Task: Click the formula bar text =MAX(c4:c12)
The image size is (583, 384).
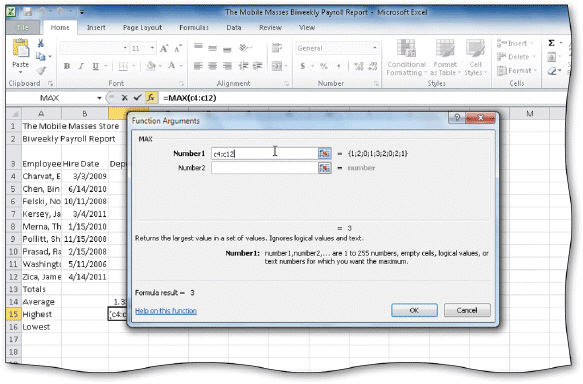Action: point(190,98)
